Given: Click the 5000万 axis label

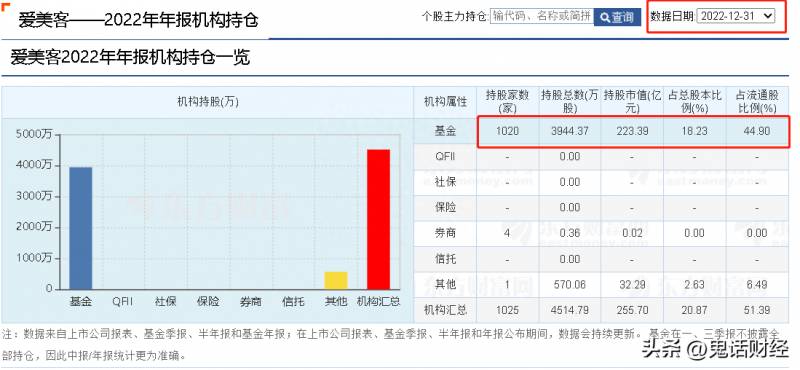Looking at the screenshot, I should click(35, 134).
